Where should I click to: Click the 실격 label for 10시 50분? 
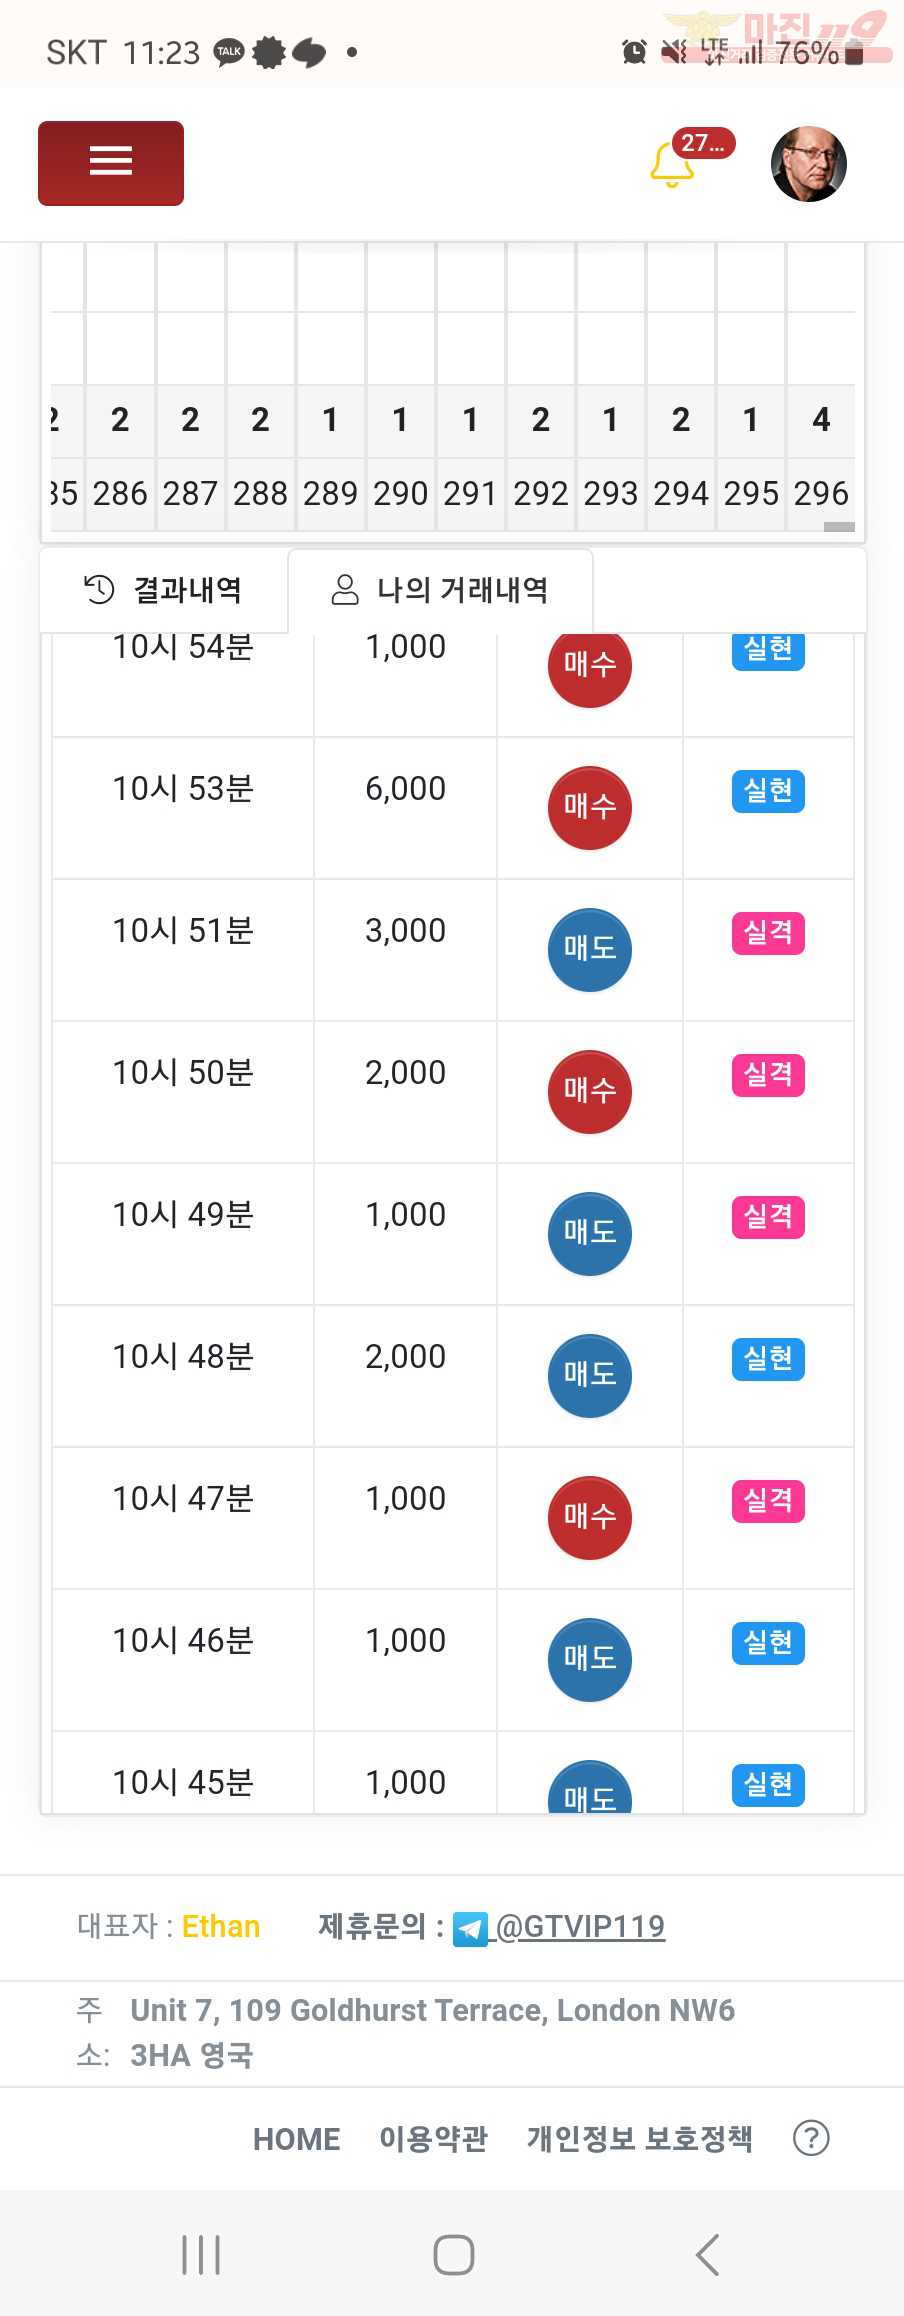768,1075
